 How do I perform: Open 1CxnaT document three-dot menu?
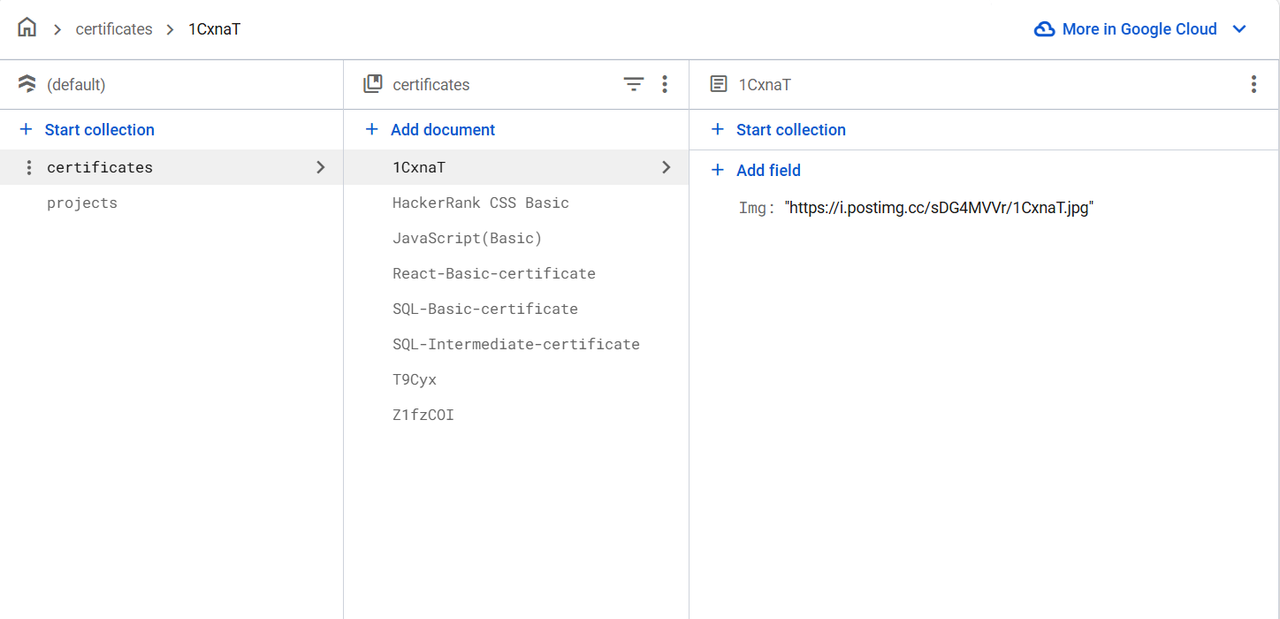(1253, 85)
